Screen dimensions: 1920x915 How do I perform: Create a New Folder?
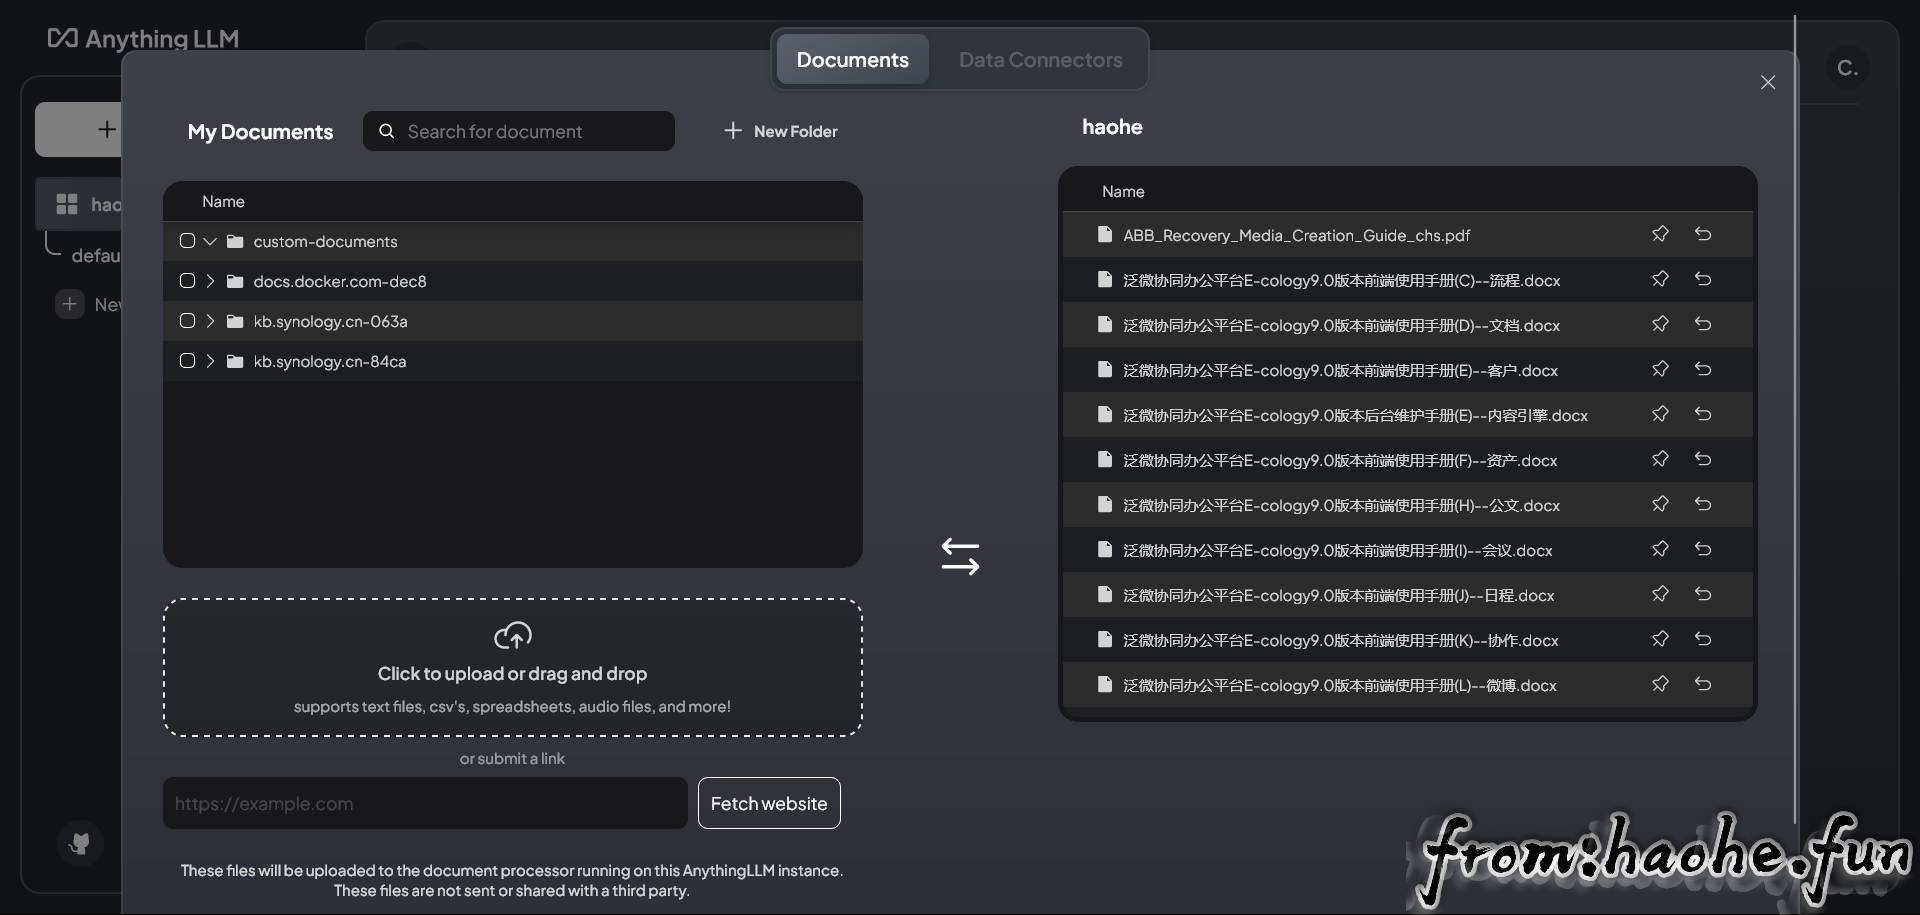(781, 131)
